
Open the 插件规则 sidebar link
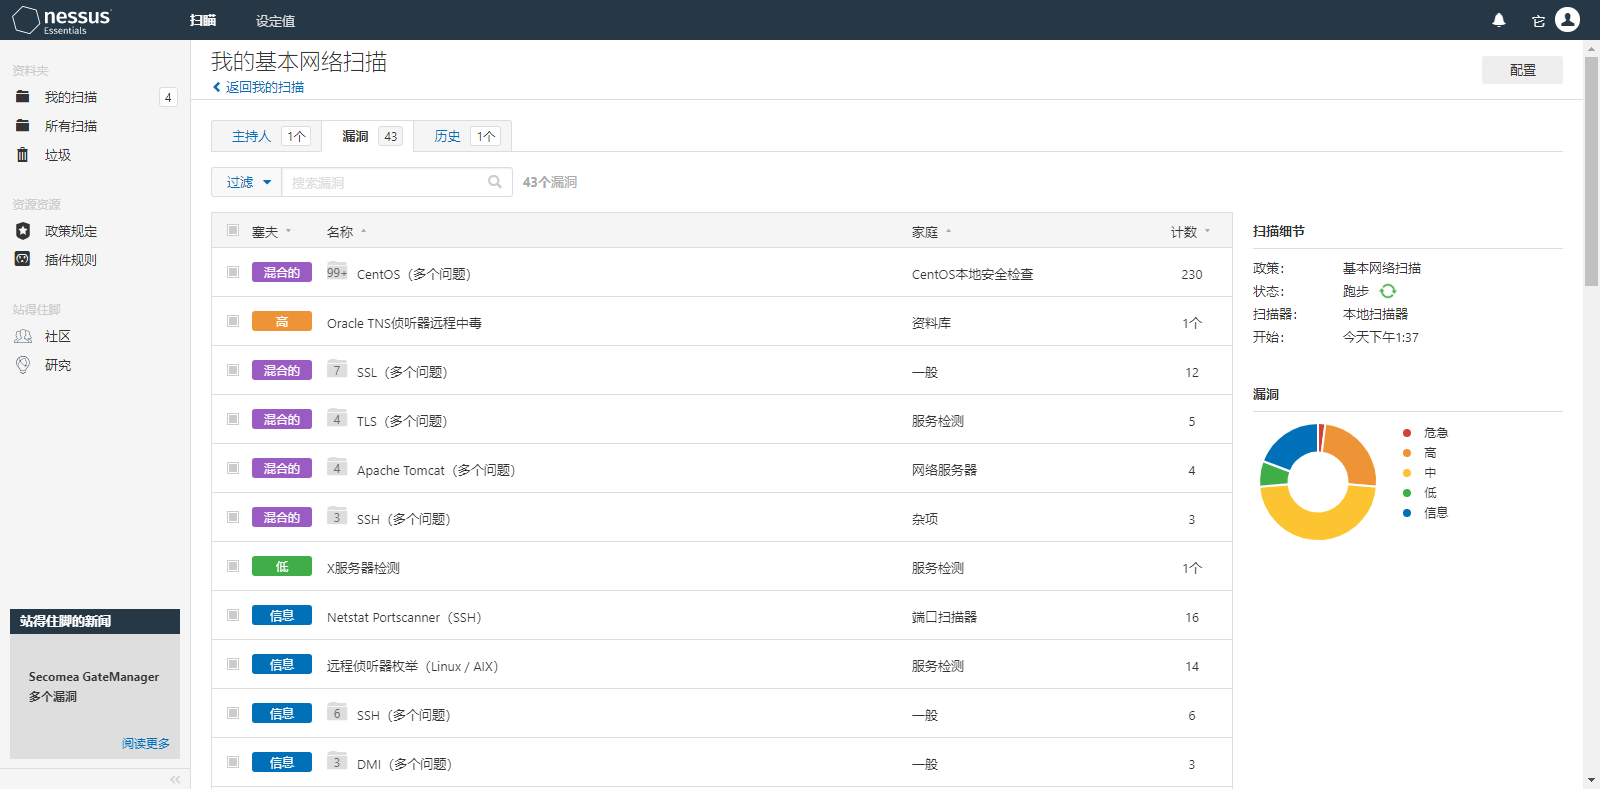point(71,260)
